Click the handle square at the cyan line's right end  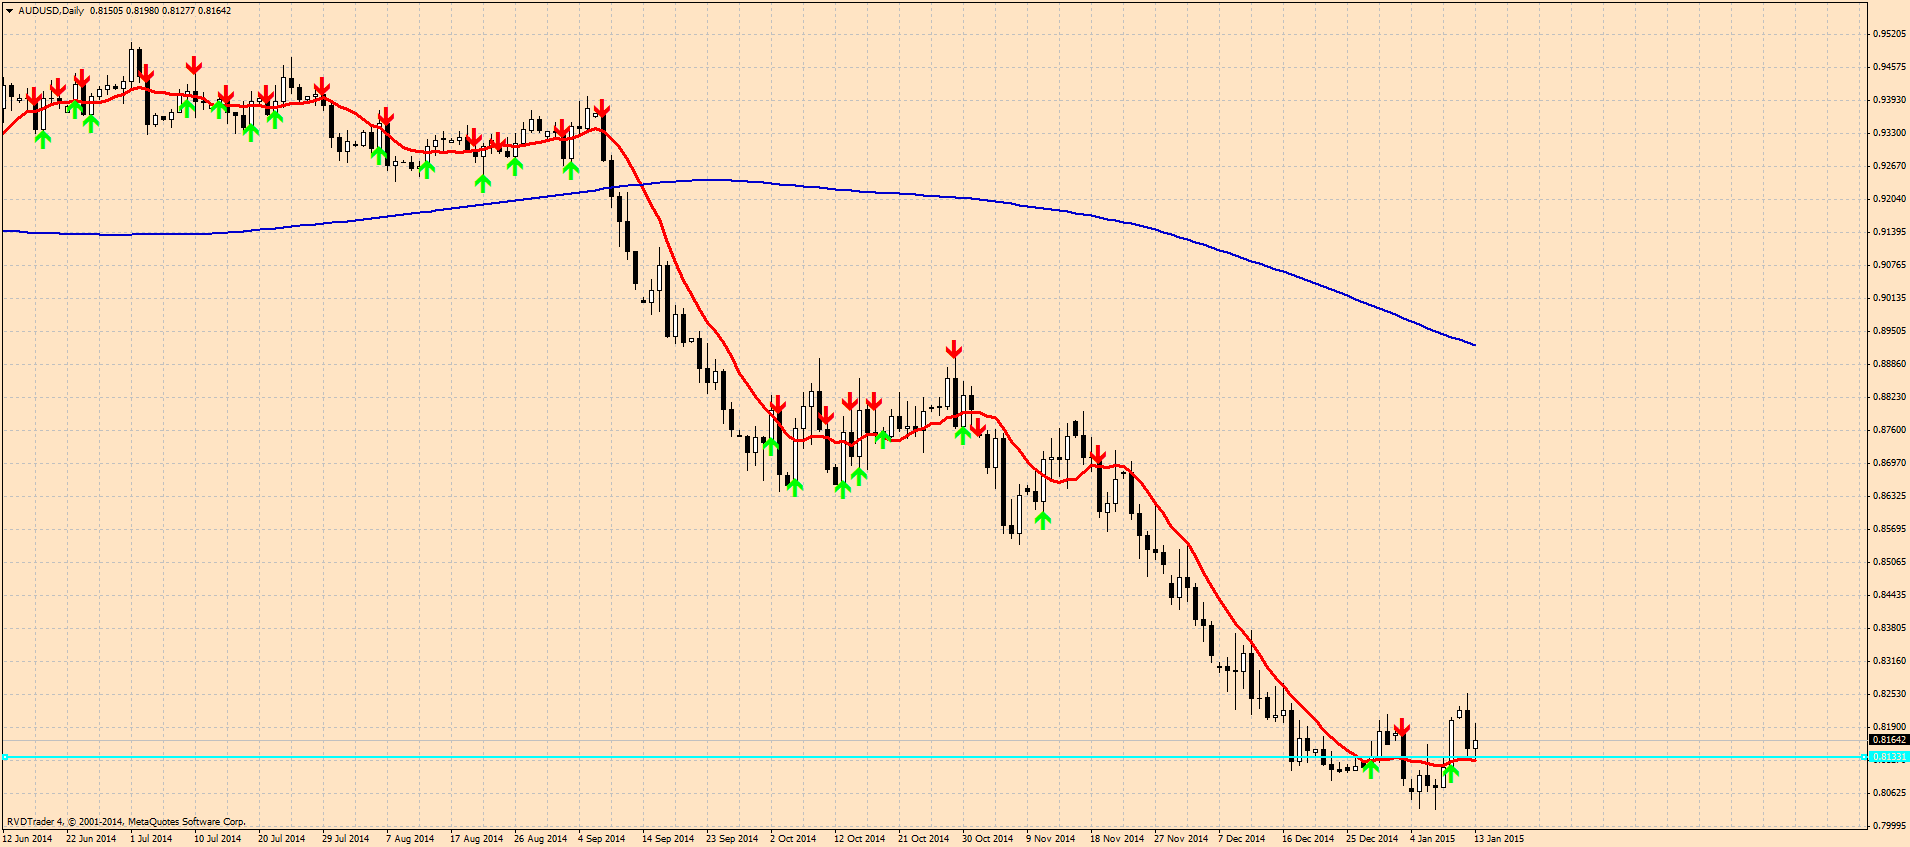pyautogui.click(x=1865, y=757)
